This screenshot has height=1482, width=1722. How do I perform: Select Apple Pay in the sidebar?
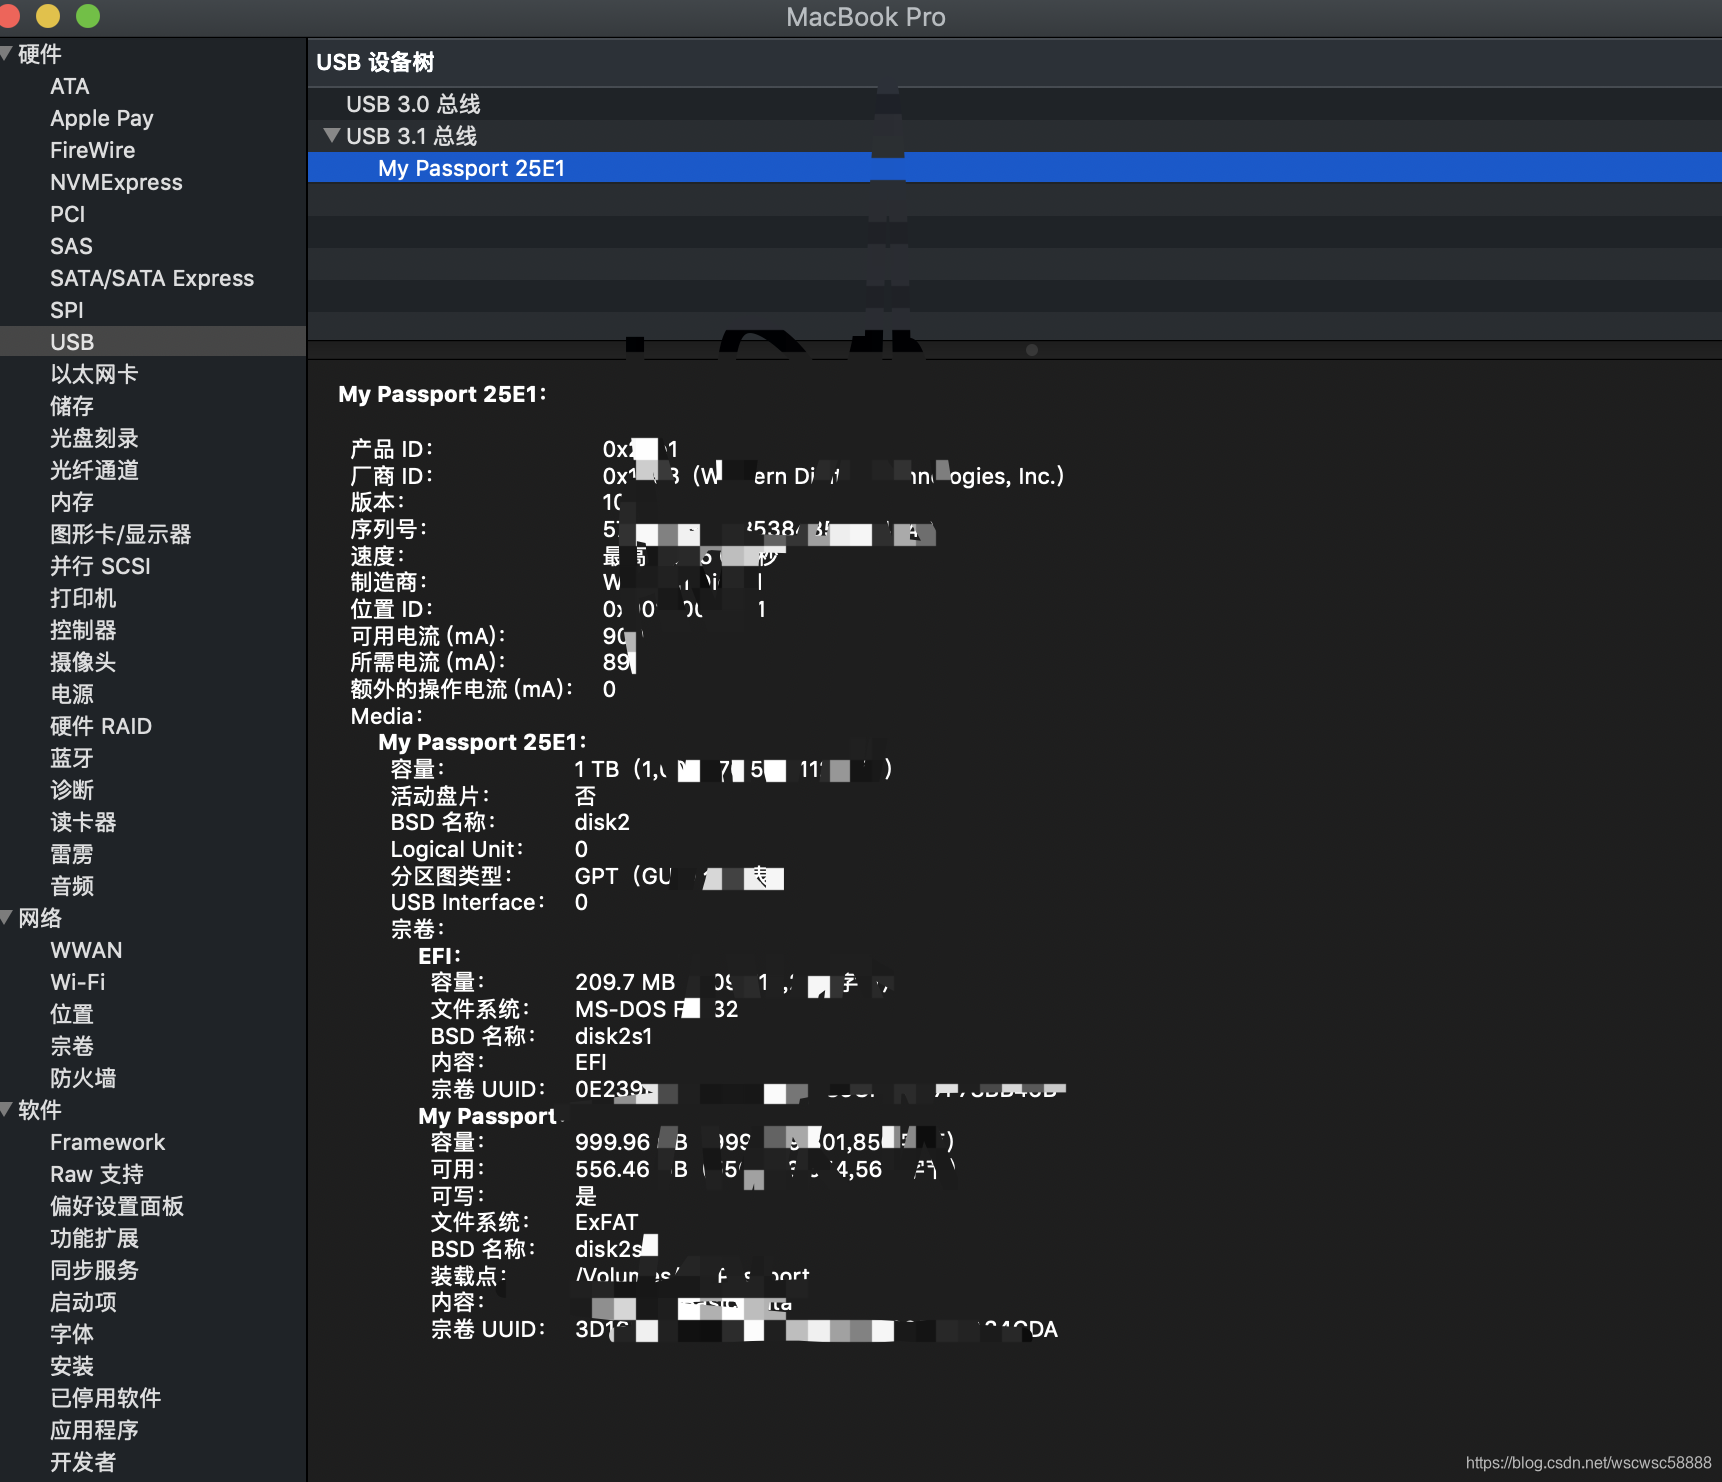pos(102,118)
